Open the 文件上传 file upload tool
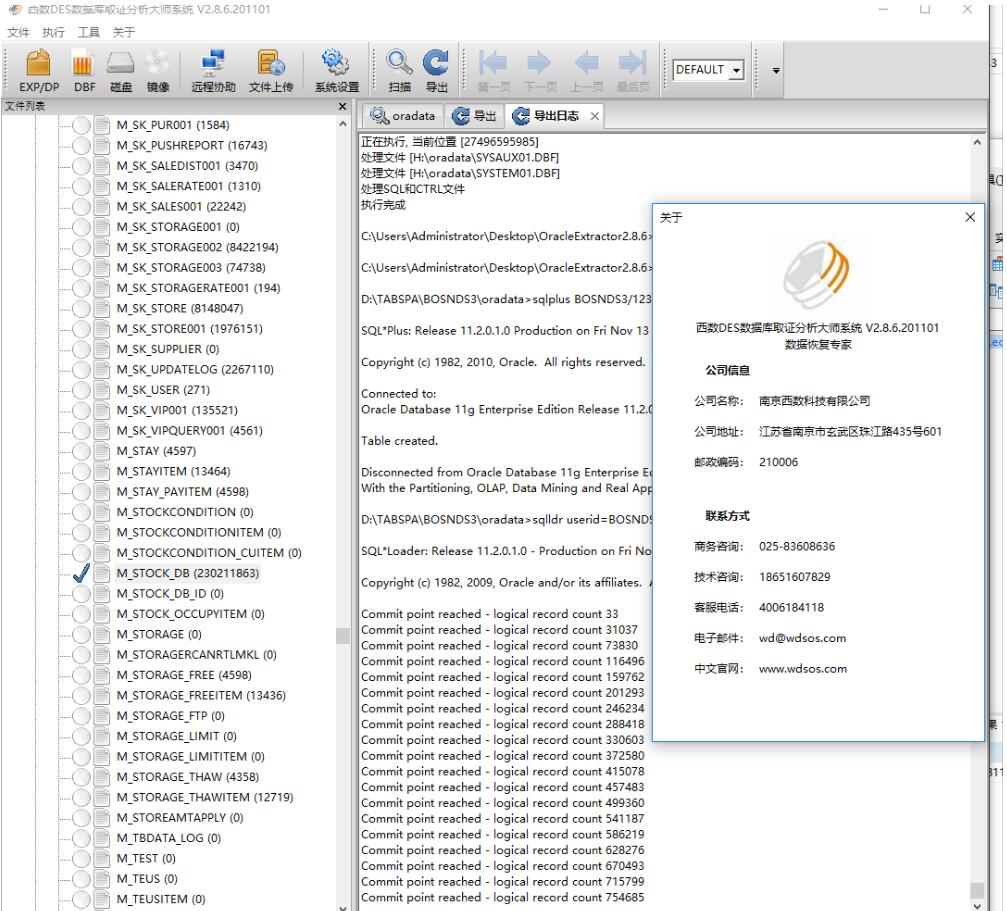Viewport: 1007px width, 911px height. tap(270, 71)
